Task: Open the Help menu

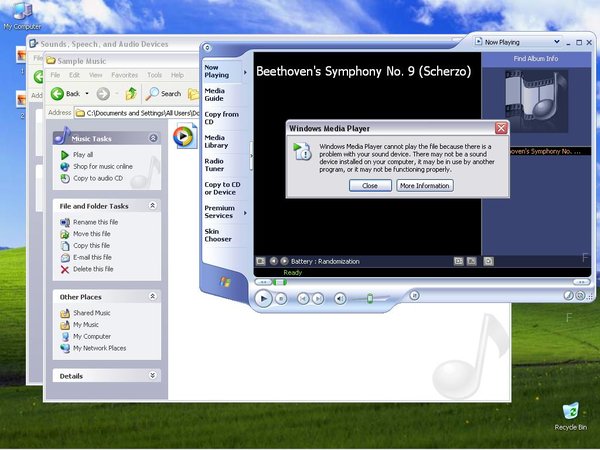Action: (177, 75)
